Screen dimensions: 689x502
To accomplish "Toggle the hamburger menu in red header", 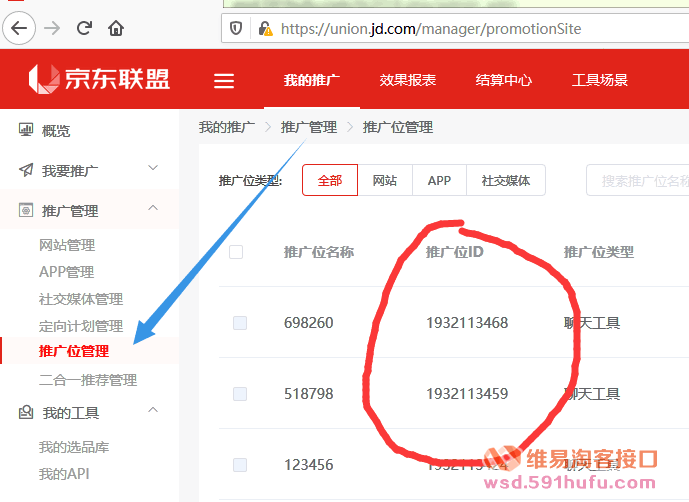I will click(224, 80).
